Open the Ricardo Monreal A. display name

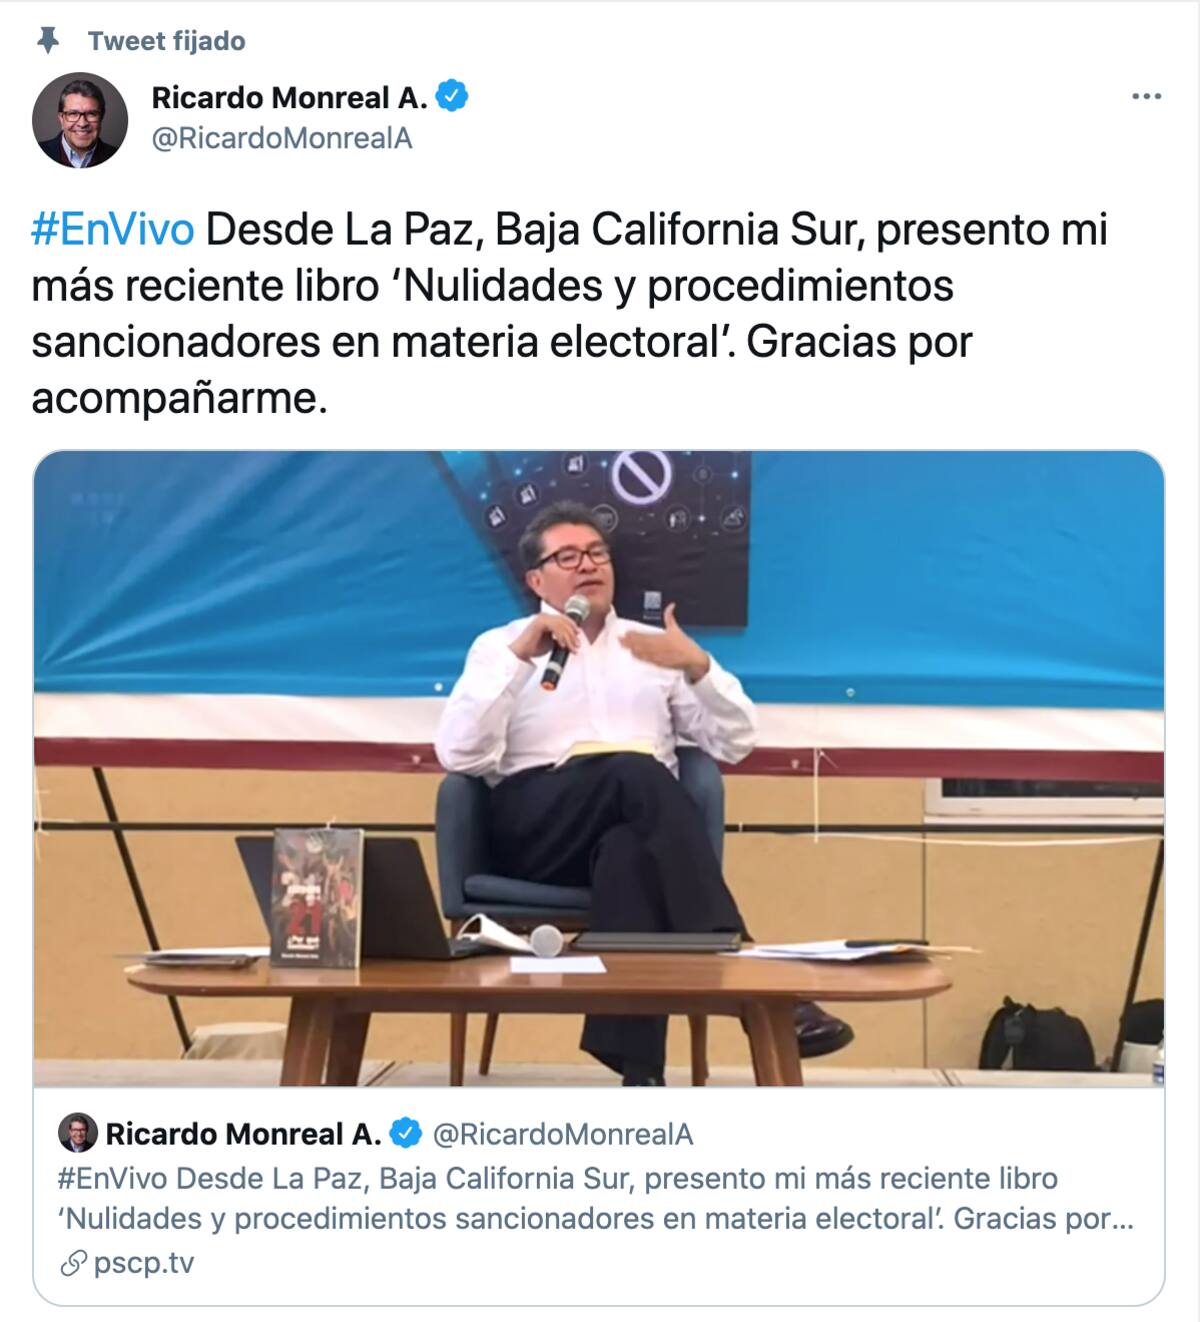(290, 97)
